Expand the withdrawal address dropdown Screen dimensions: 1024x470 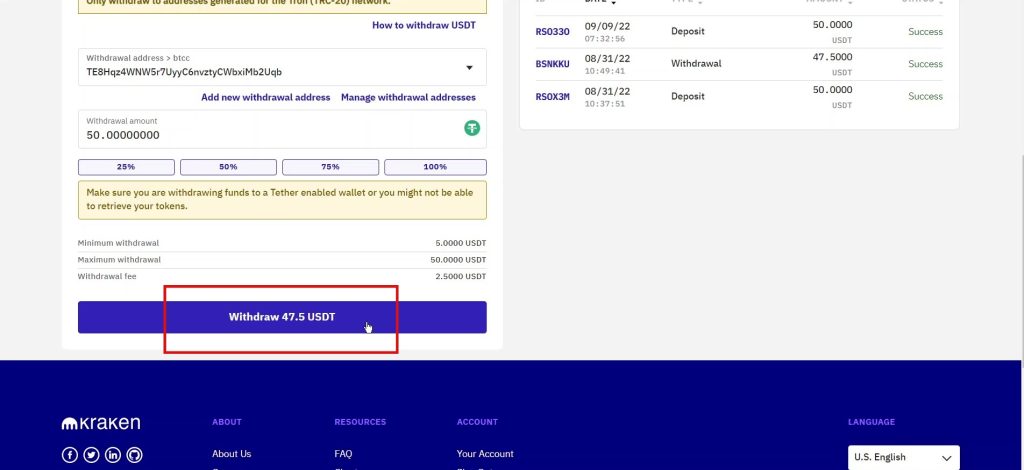(x=469, y=68)
